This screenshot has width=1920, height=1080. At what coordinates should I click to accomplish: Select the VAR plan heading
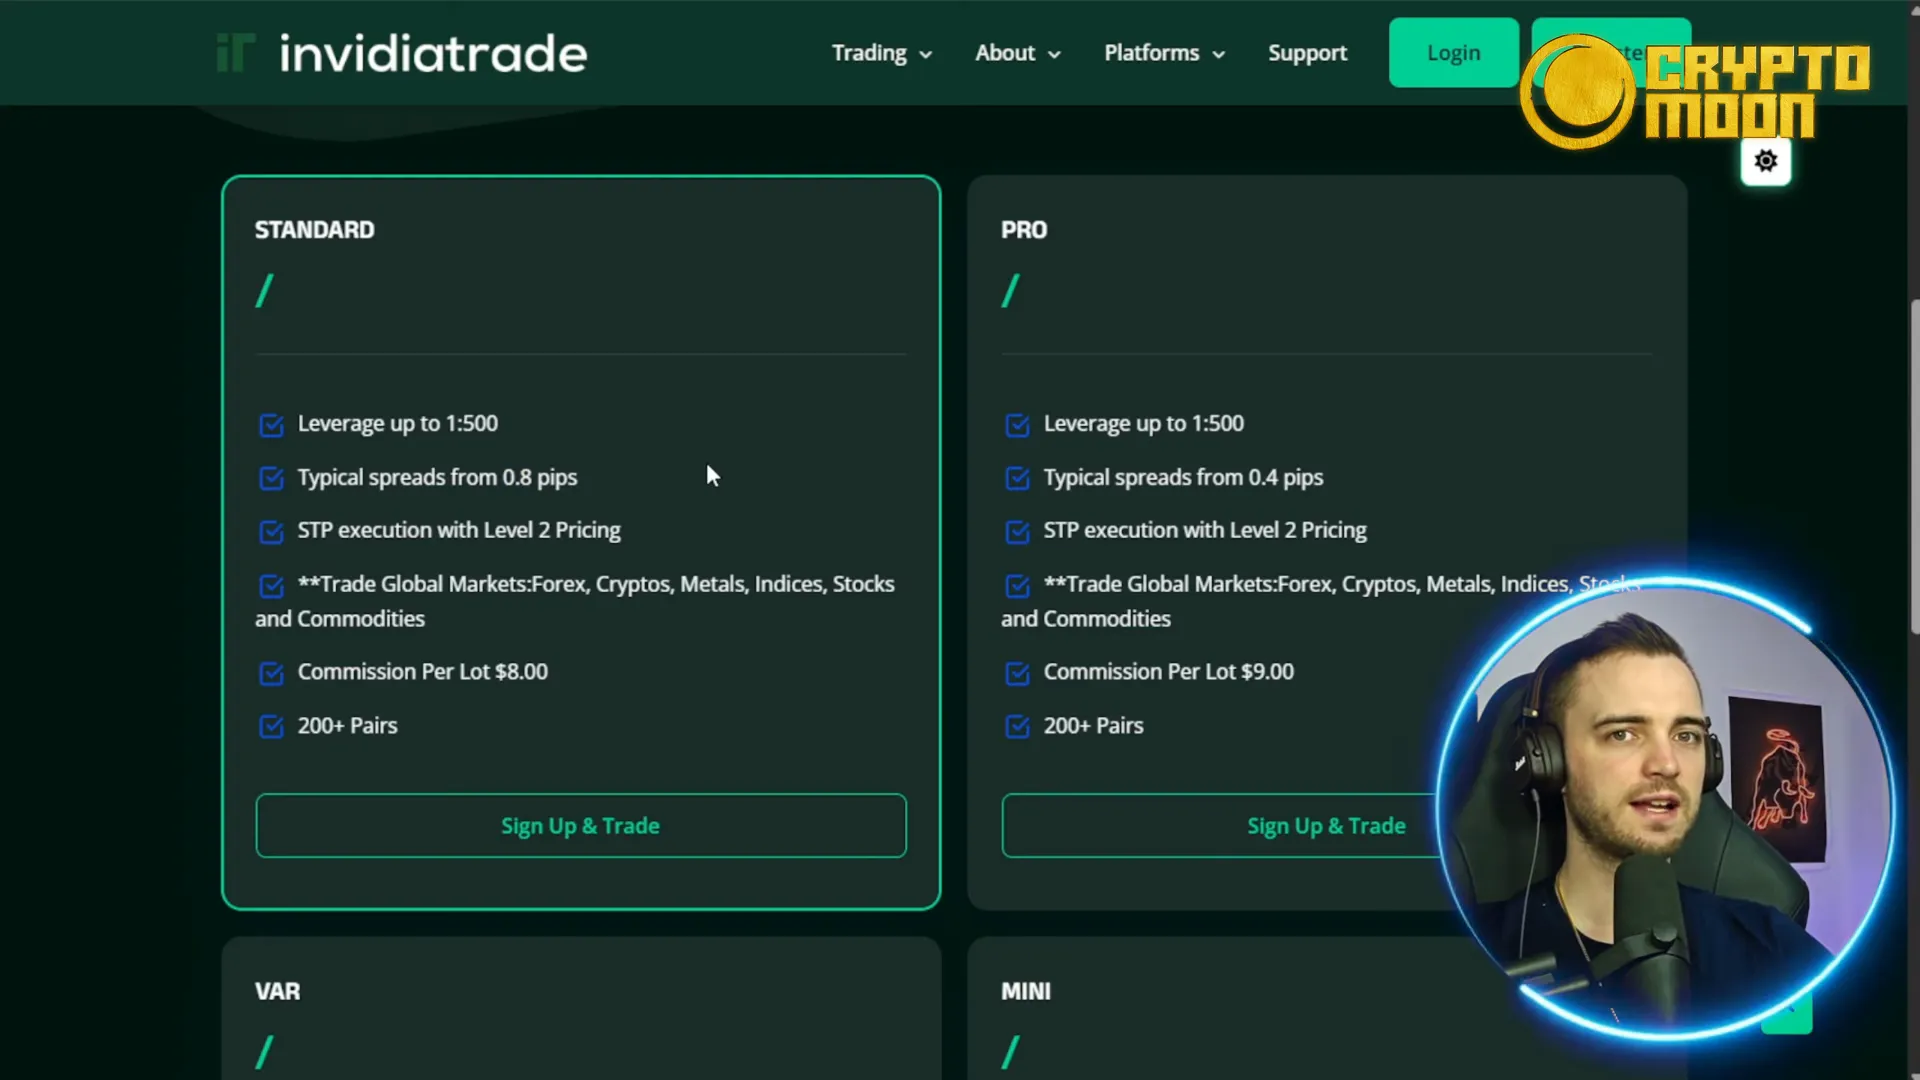[277, 991]
